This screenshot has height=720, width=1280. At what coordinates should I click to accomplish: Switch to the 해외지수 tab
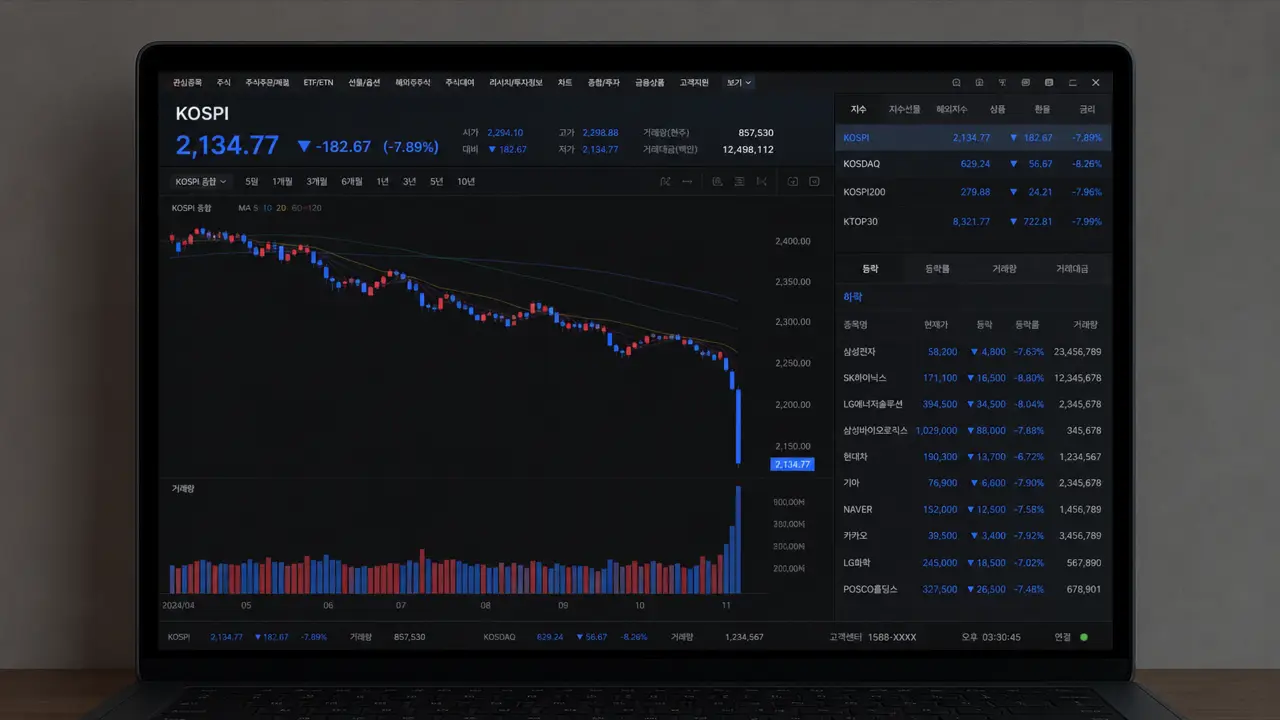point(952,109)
